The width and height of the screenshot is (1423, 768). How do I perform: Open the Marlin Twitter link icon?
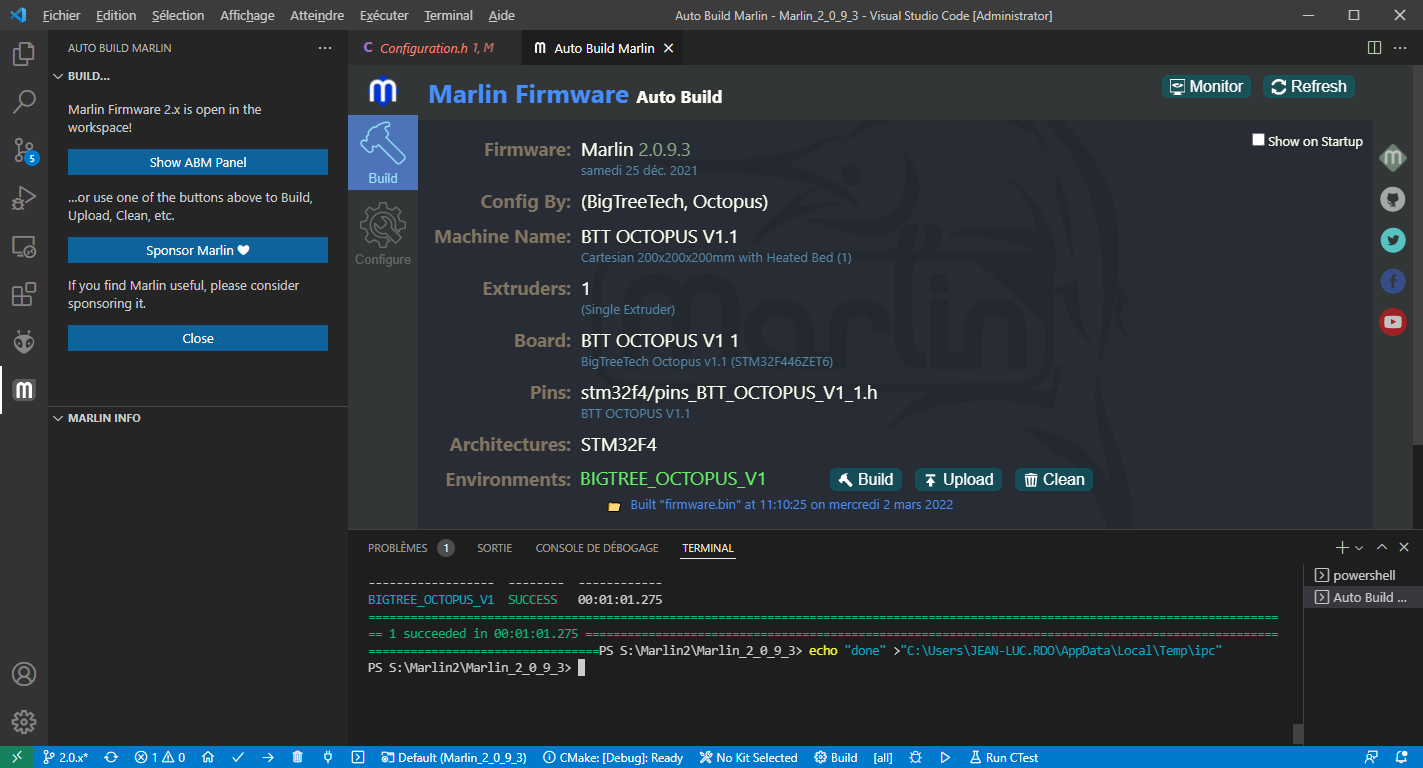point(1392,240)
